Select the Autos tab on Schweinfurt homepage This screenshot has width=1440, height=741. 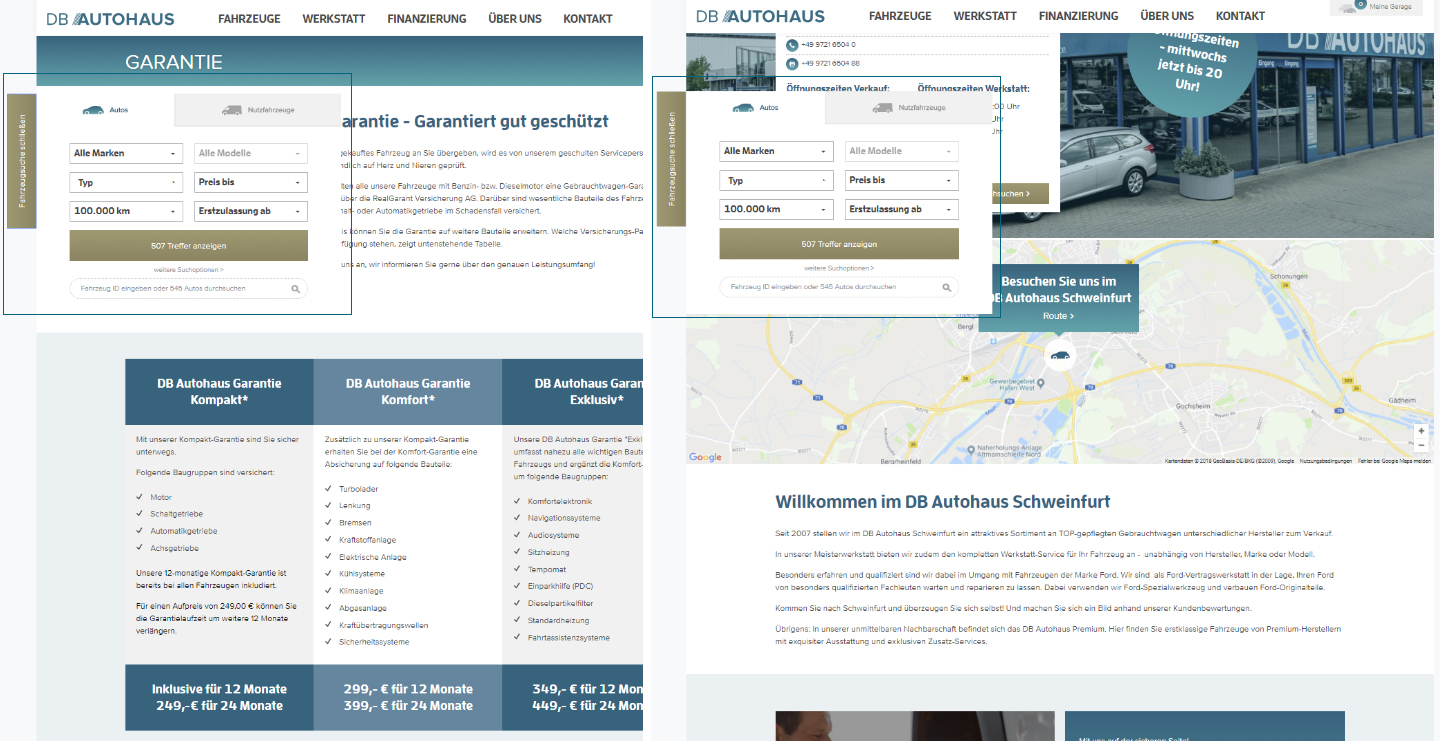coord(756,107)
